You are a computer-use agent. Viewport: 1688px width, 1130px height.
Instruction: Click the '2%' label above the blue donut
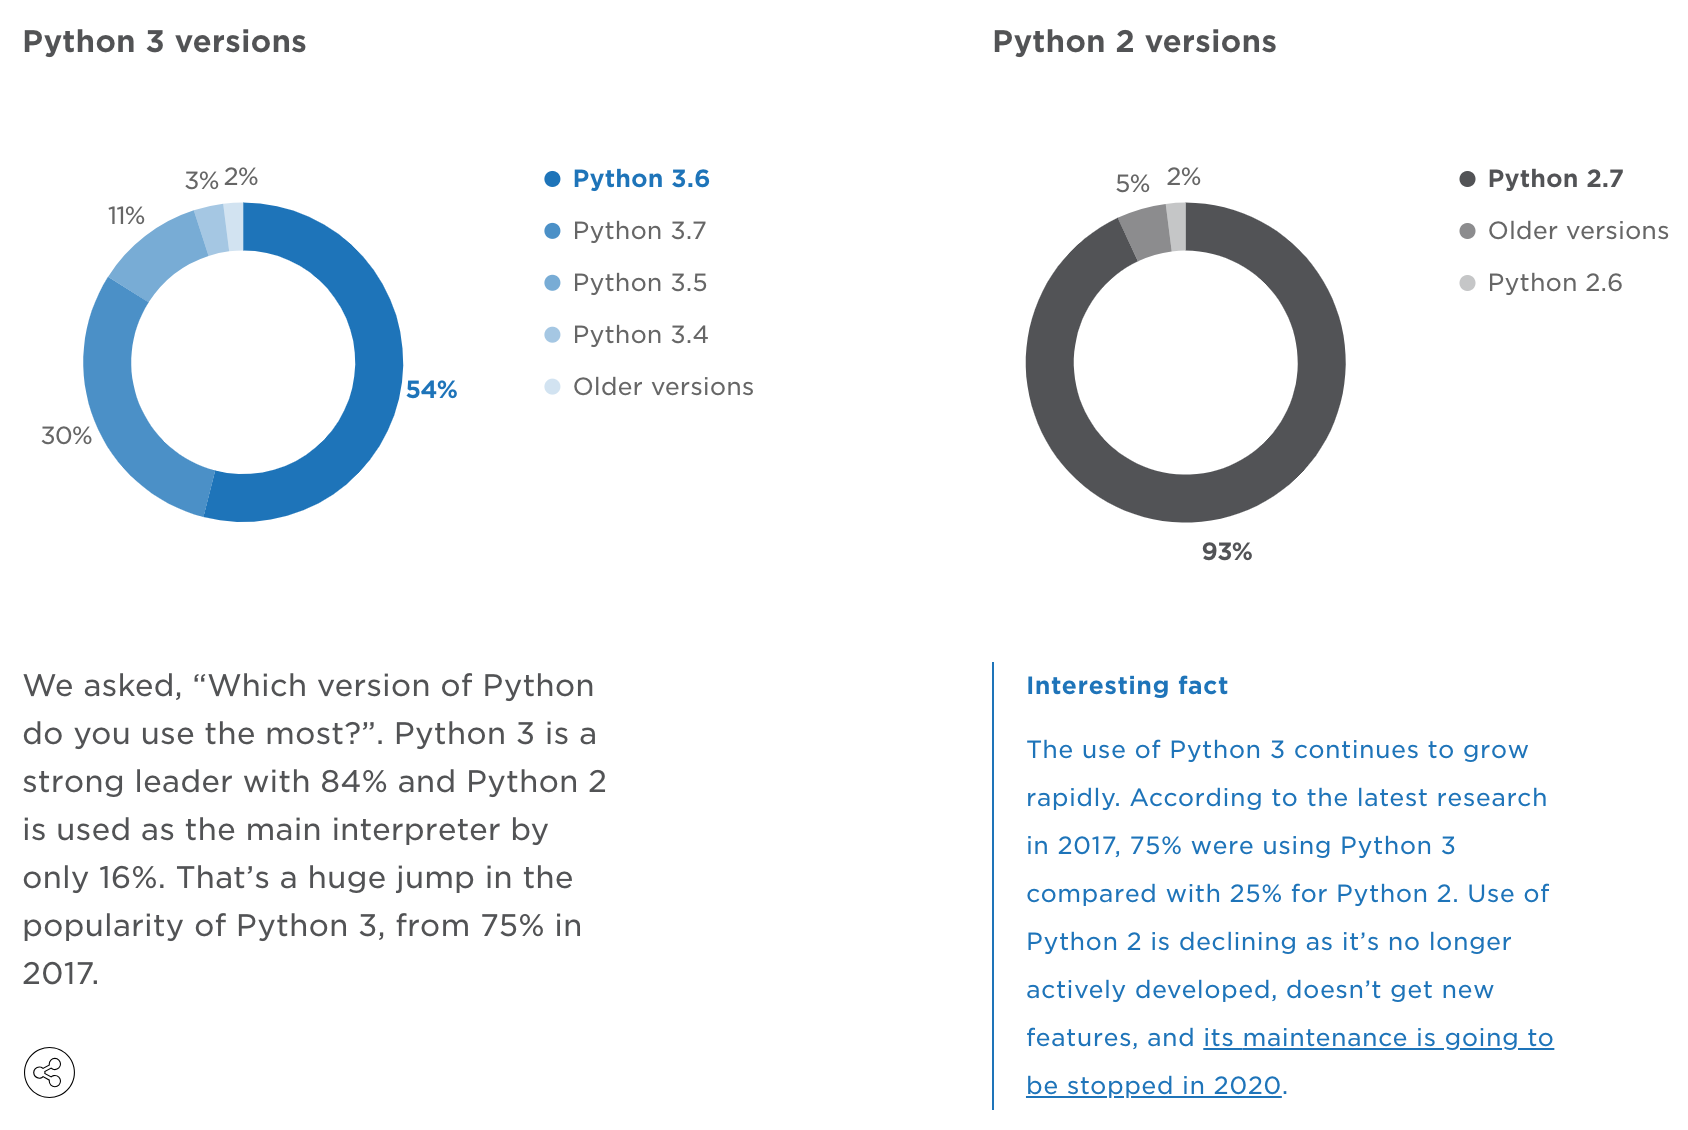pos(241,177)
